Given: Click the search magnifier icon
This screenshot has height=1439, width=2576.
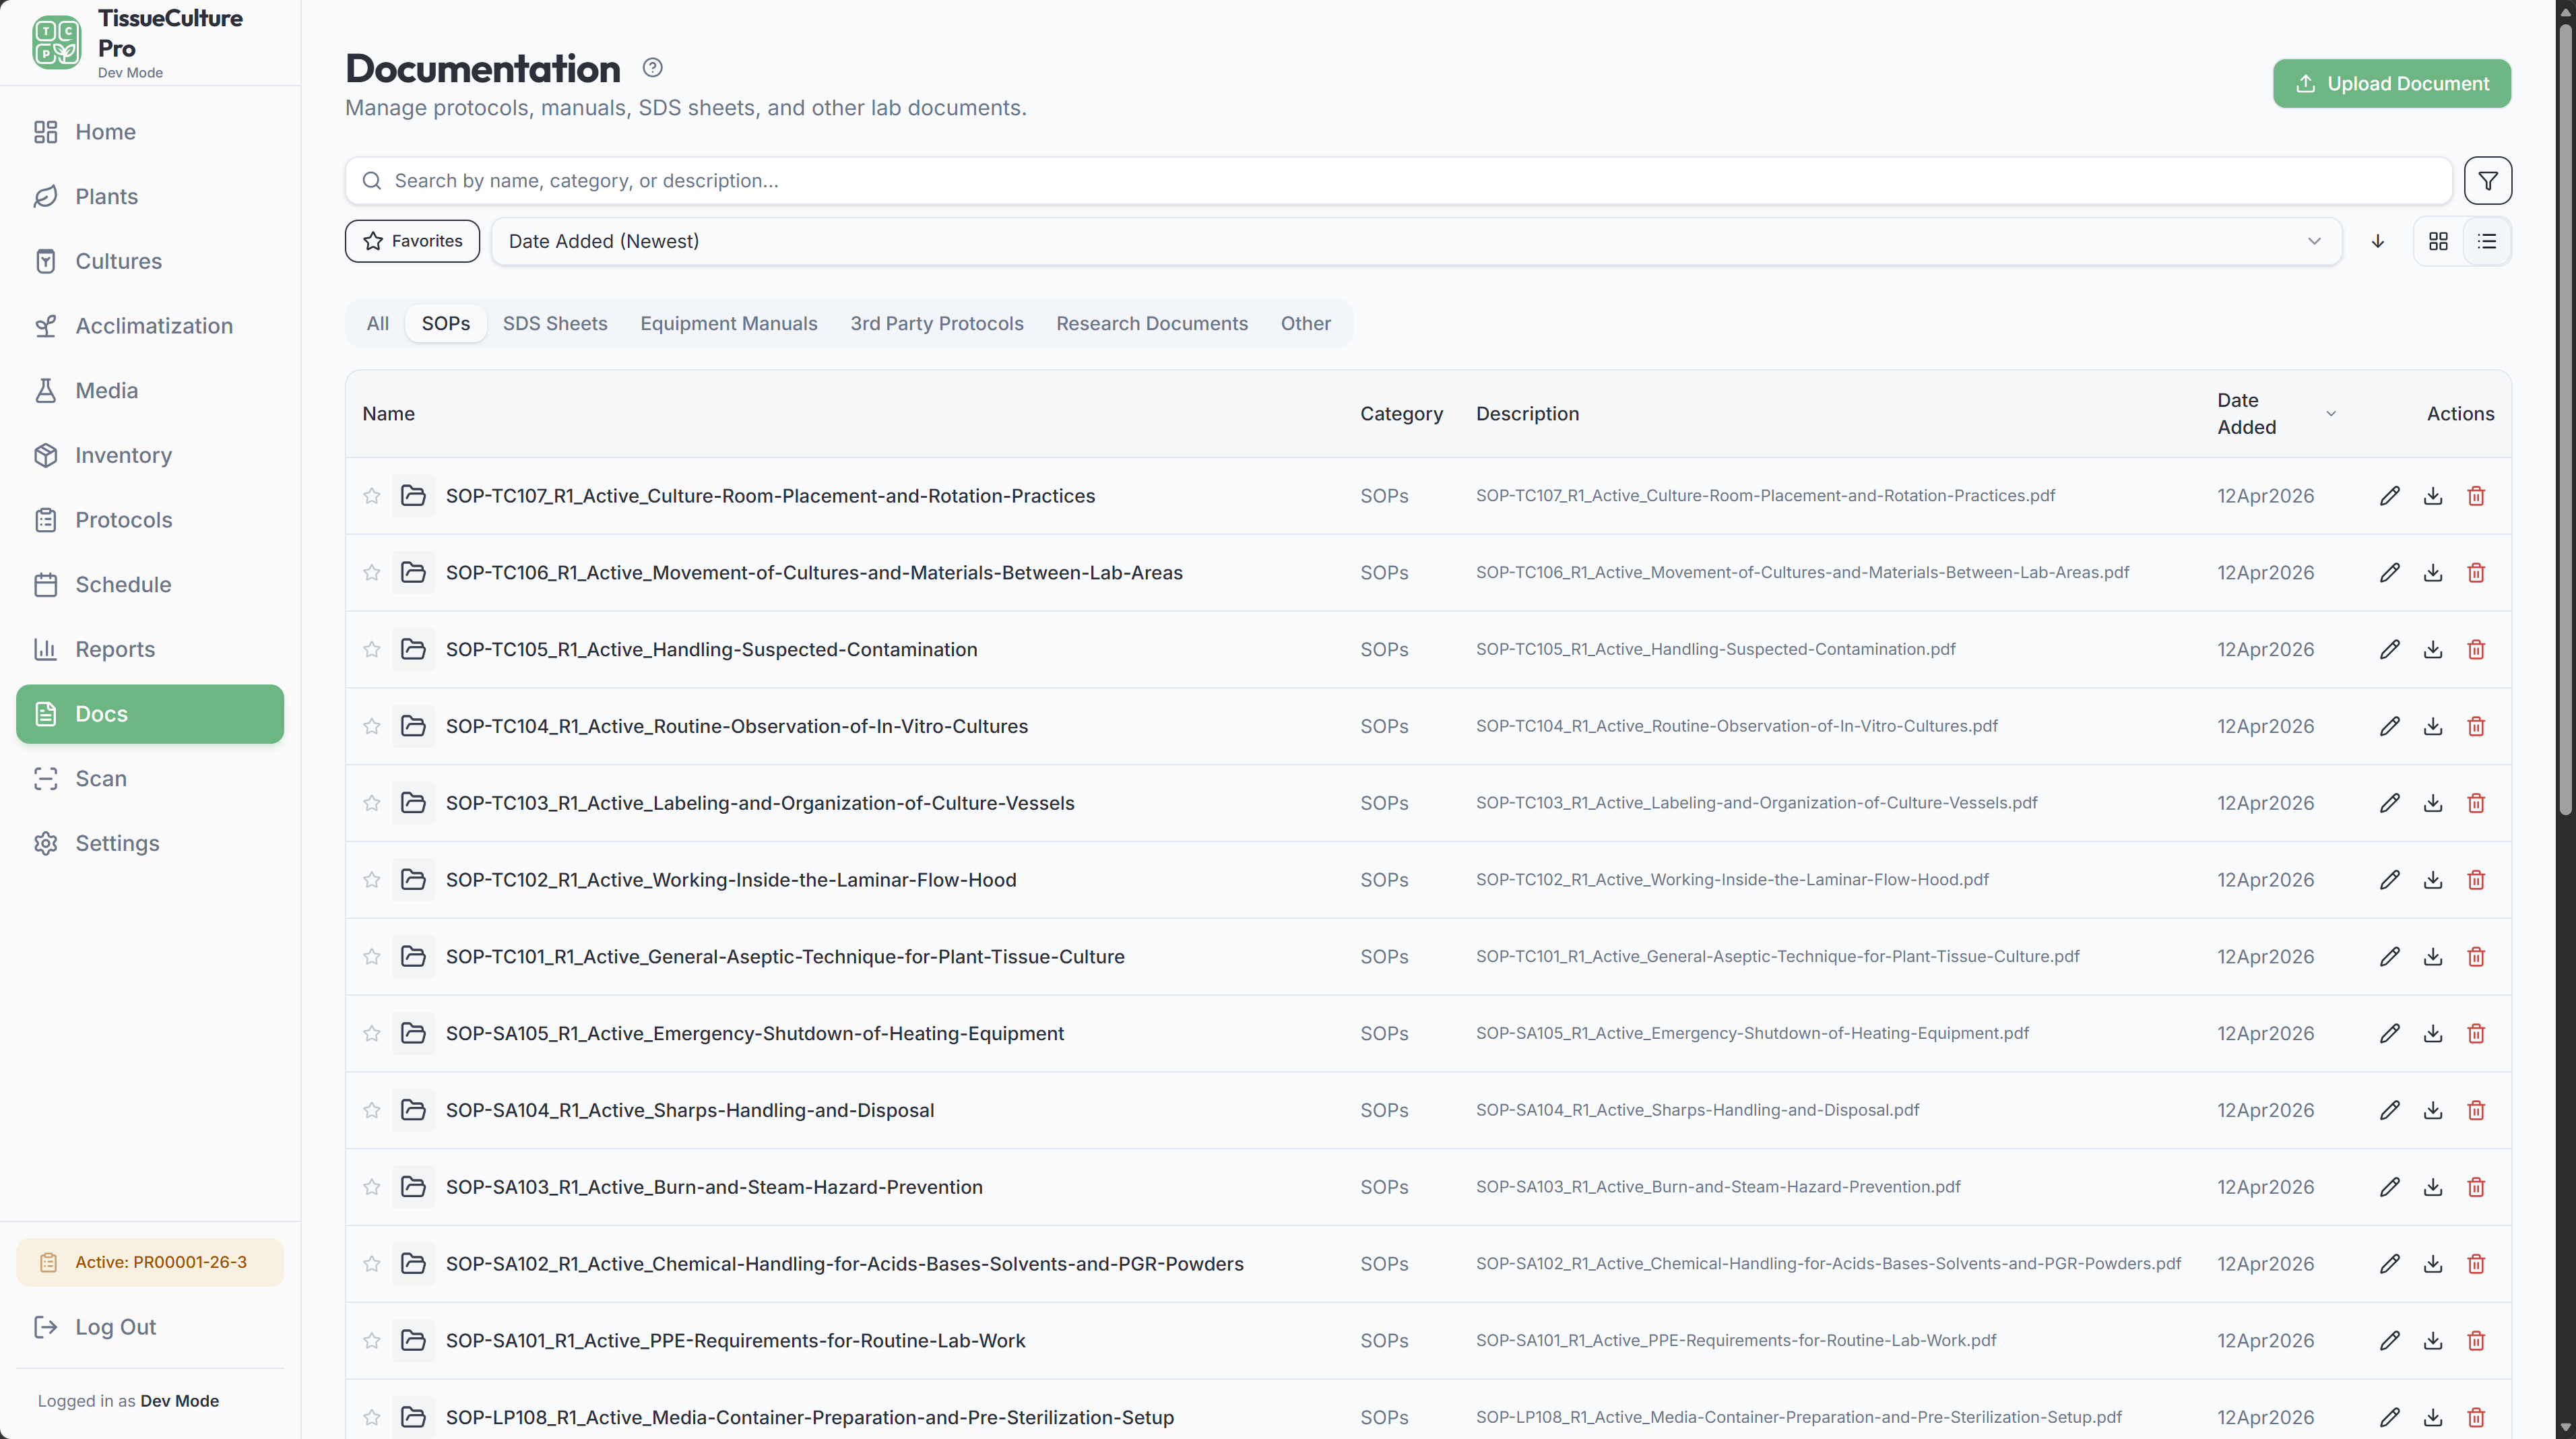Looking at the screenshot, I should [371, 181].
